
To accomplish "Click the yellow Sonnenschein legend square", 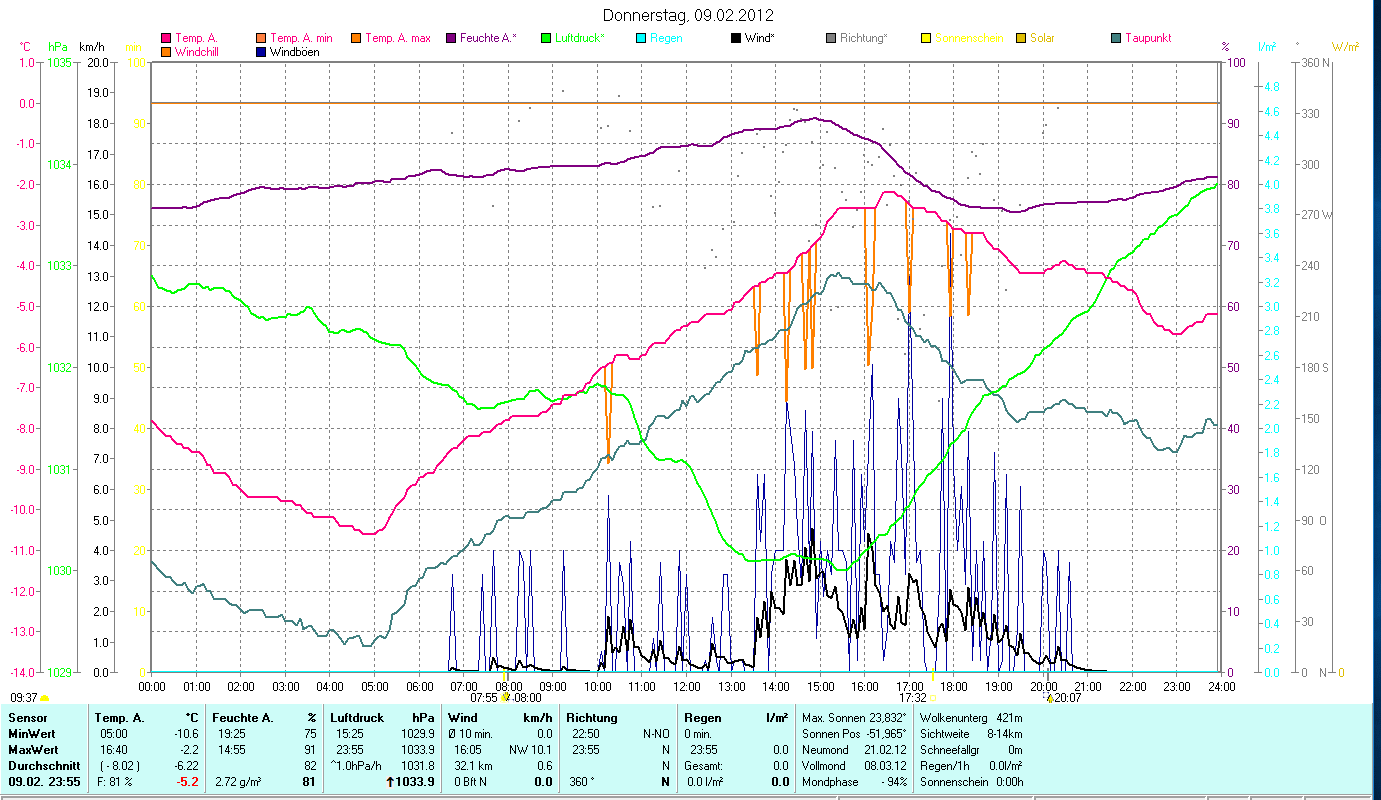I will pyautogui.click(x=925, y=39).
